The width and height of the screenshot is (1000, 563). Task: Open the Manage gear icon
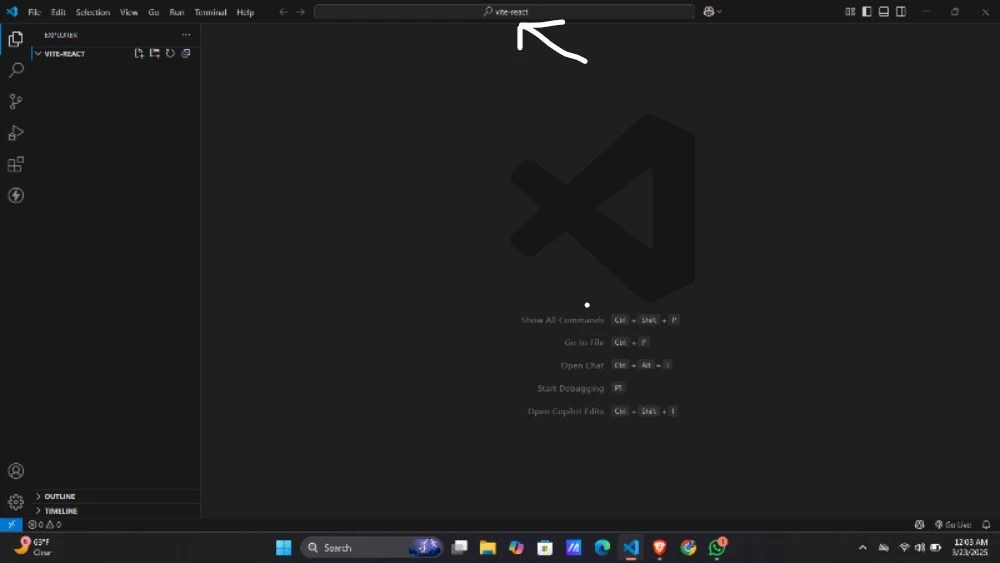coord(16,502)
